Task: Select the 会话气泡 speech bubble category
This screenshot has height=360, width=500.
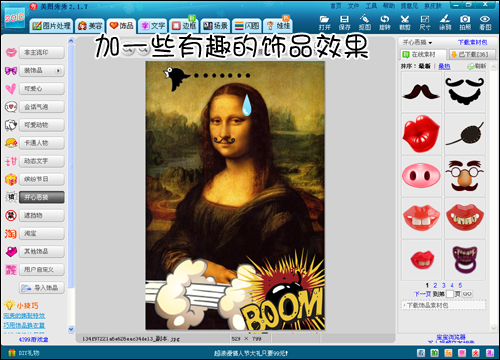Action: (42, 107)
